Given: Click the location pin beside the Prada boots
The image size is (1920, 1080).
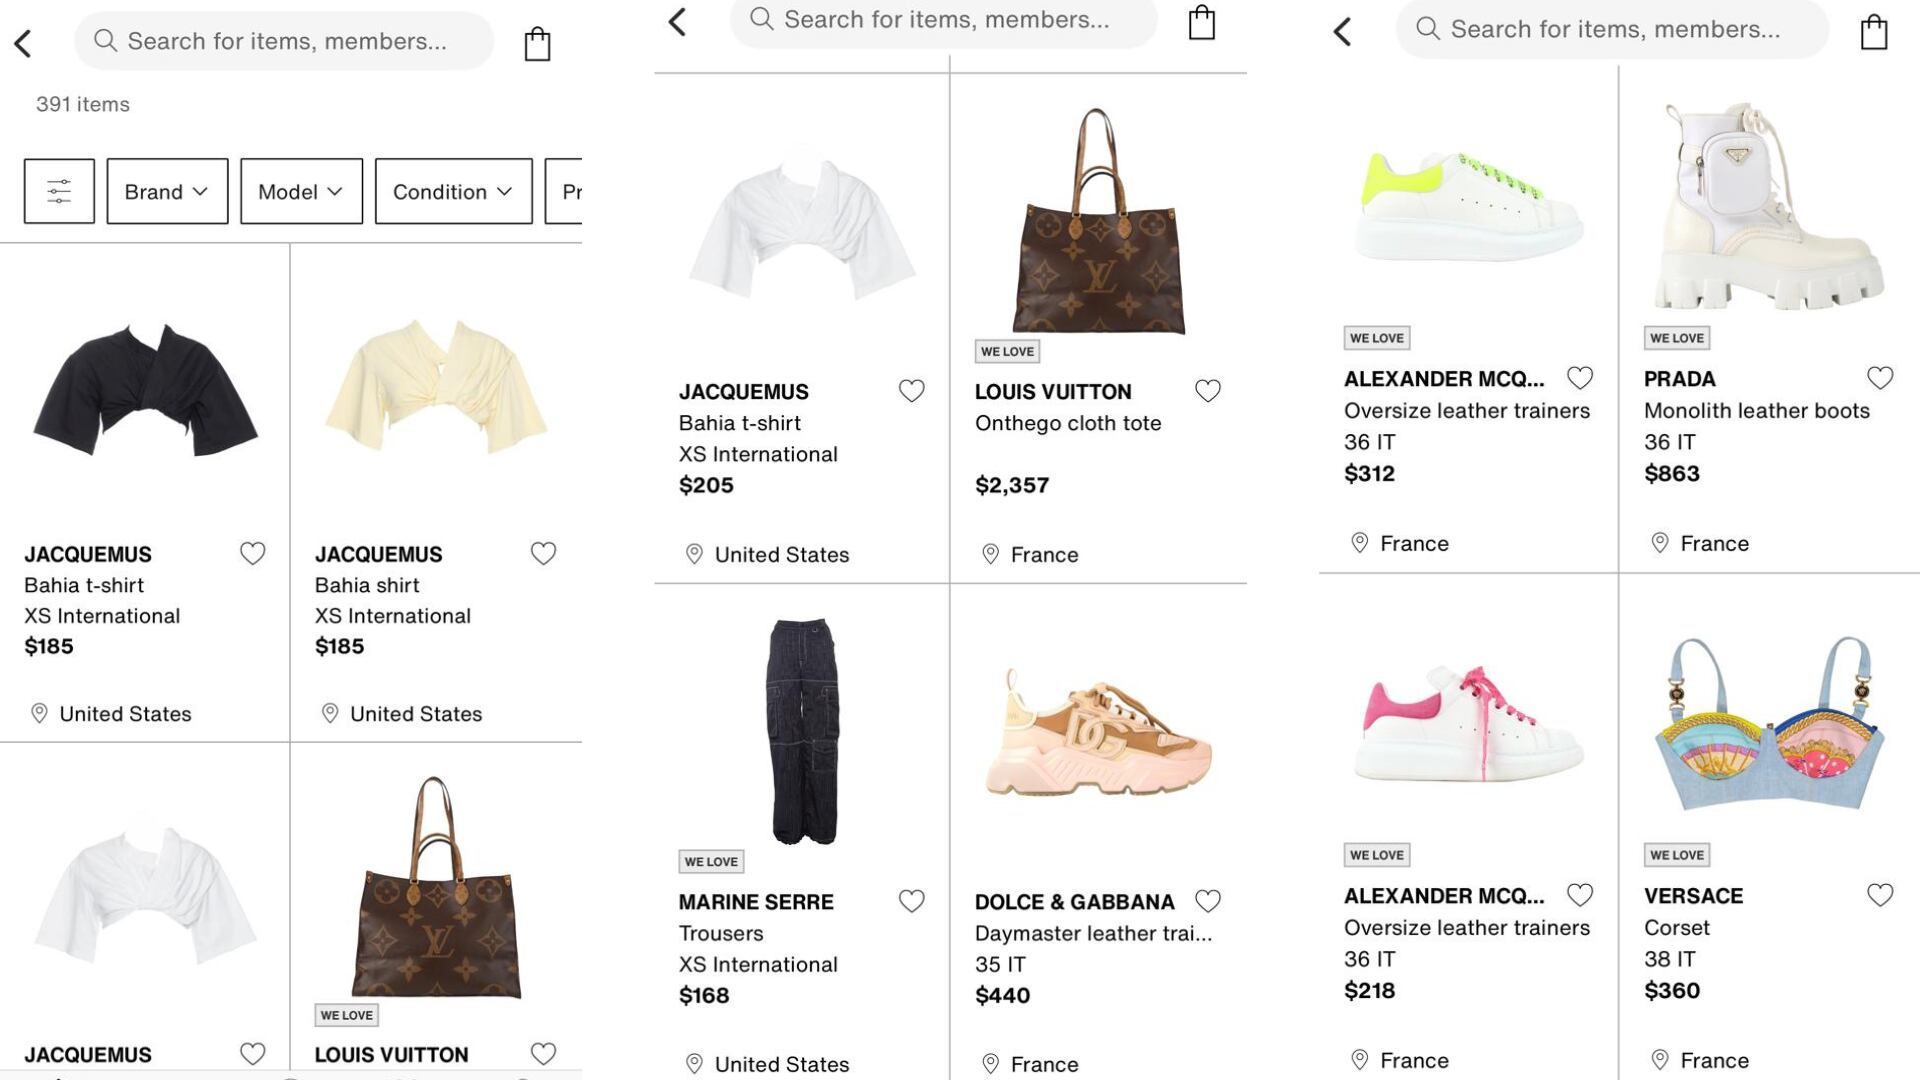Looking at the screenshot, I should pyautogui.click(x=1659, y=543).
